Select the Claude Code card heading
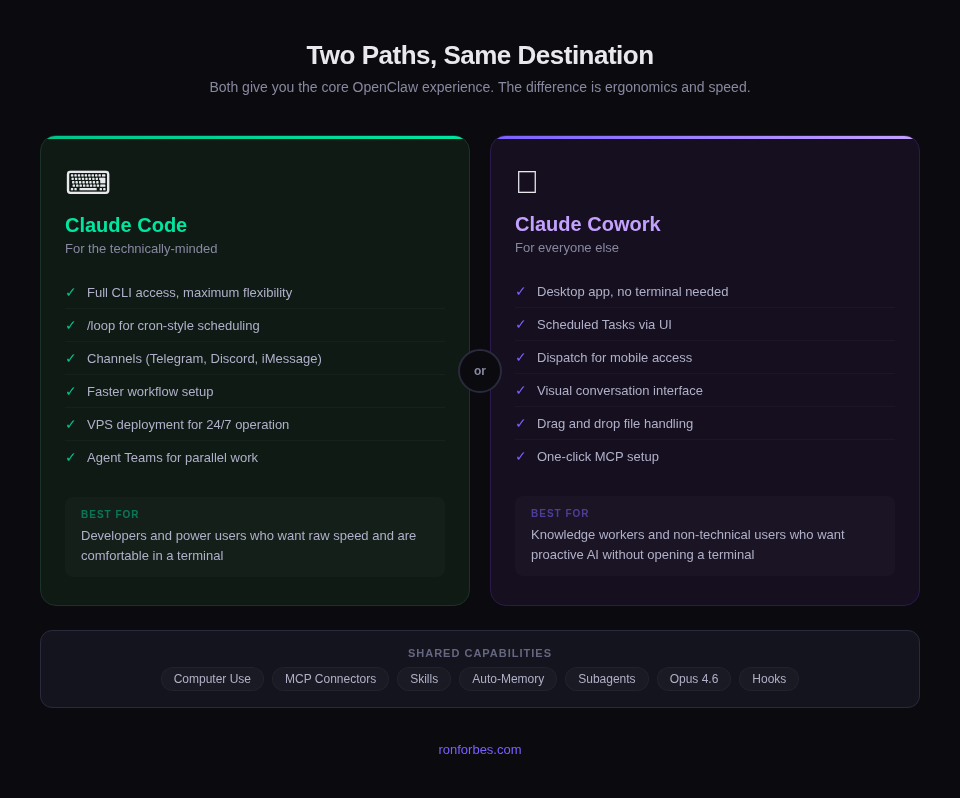 (x=126, y=225)
